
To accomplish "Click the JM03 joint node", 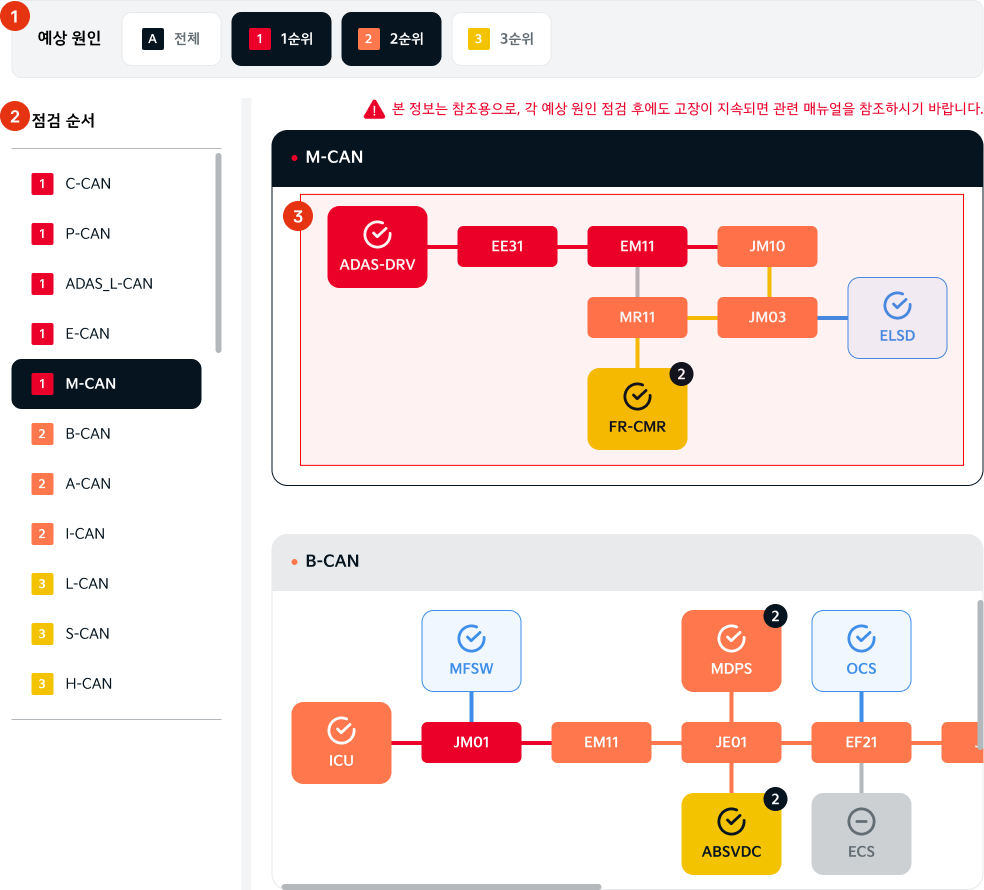I will [x=767, y=318].
